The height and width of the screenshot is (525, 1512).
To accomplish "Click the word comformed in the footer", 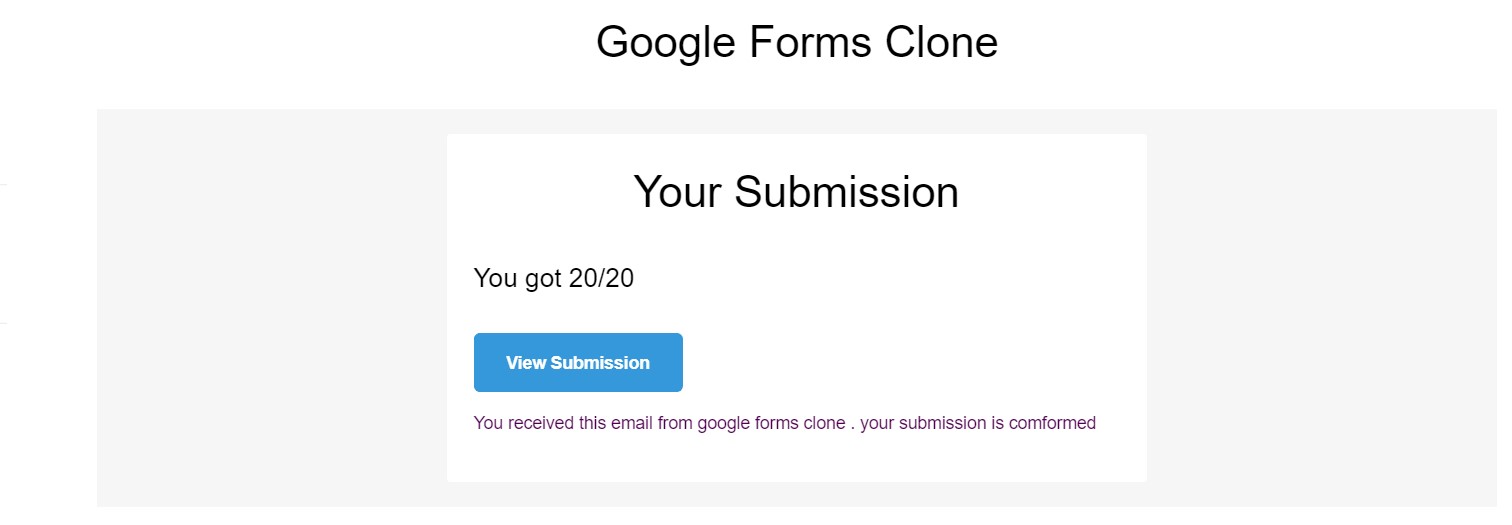I will (x=1052, y=423).
